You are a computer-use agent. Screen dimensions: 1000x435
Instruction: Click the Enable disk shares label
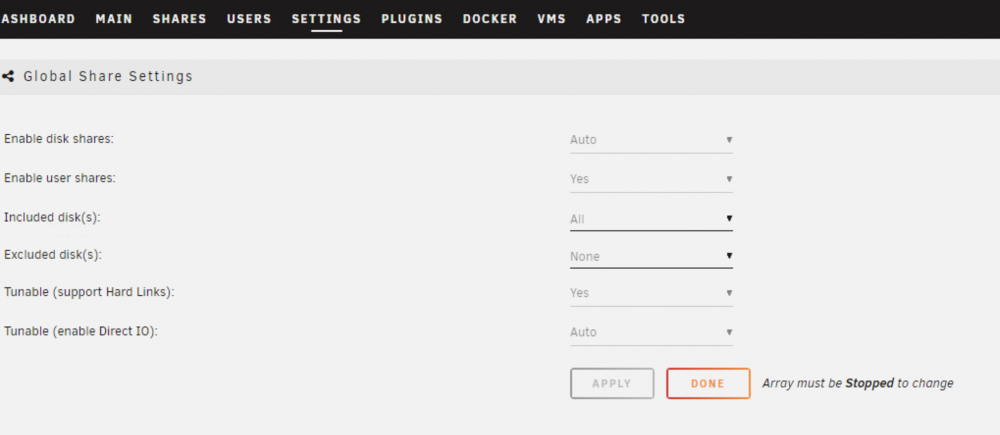tap(59, 139)
